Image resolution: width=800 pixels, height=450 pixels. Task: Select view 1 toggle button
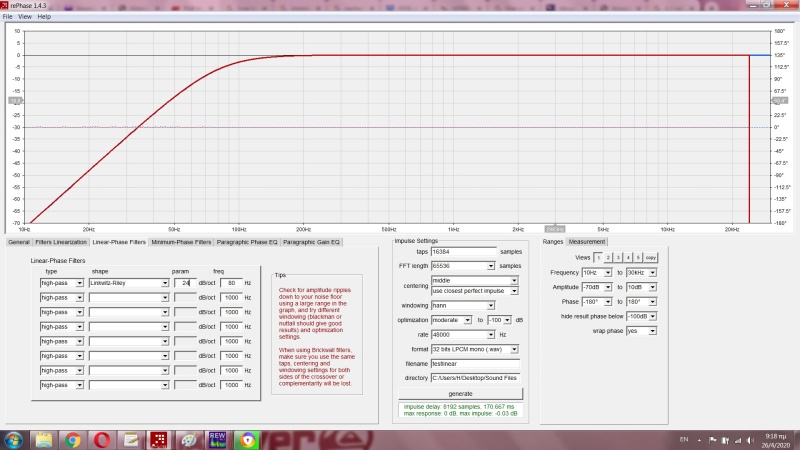click(598, 257)
